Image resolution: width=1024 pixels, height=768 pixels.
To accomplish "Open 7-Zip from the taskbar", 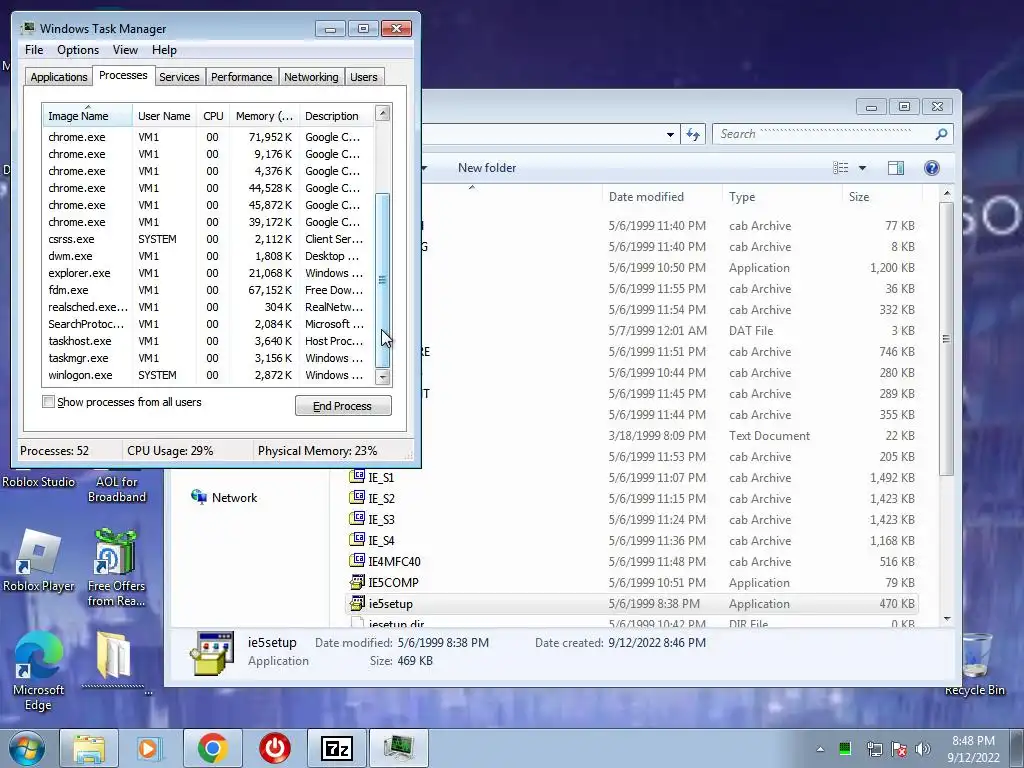I will (336, 748).
